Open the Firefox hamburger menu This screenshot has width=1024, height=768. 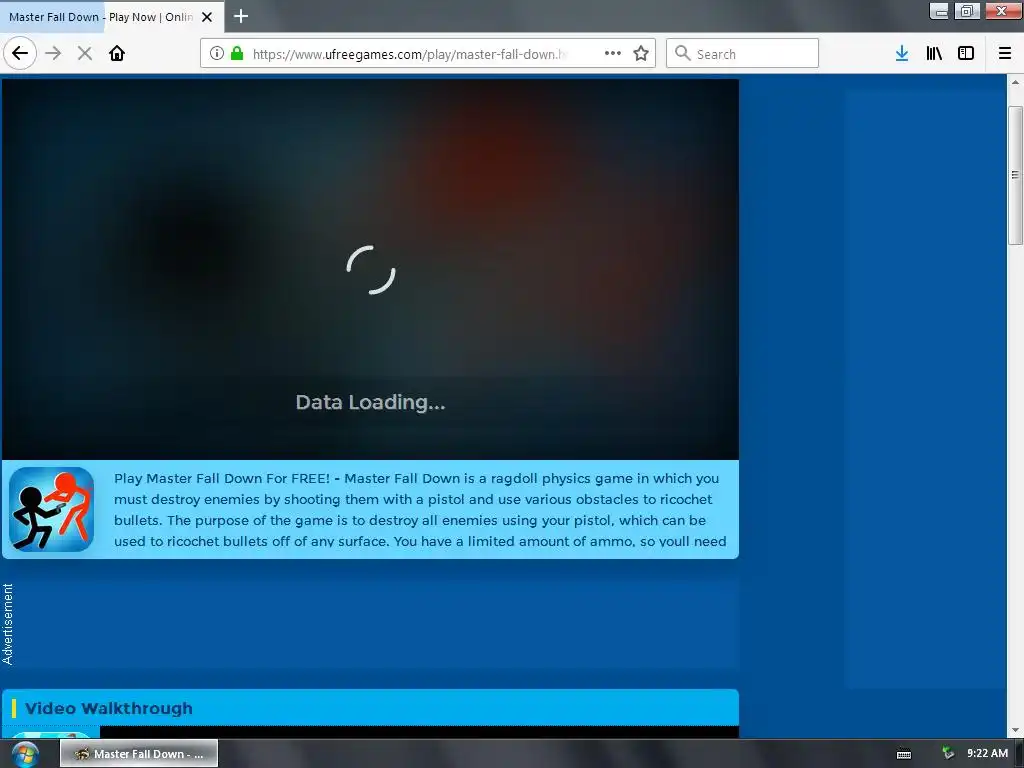[x=1005, y=53]
